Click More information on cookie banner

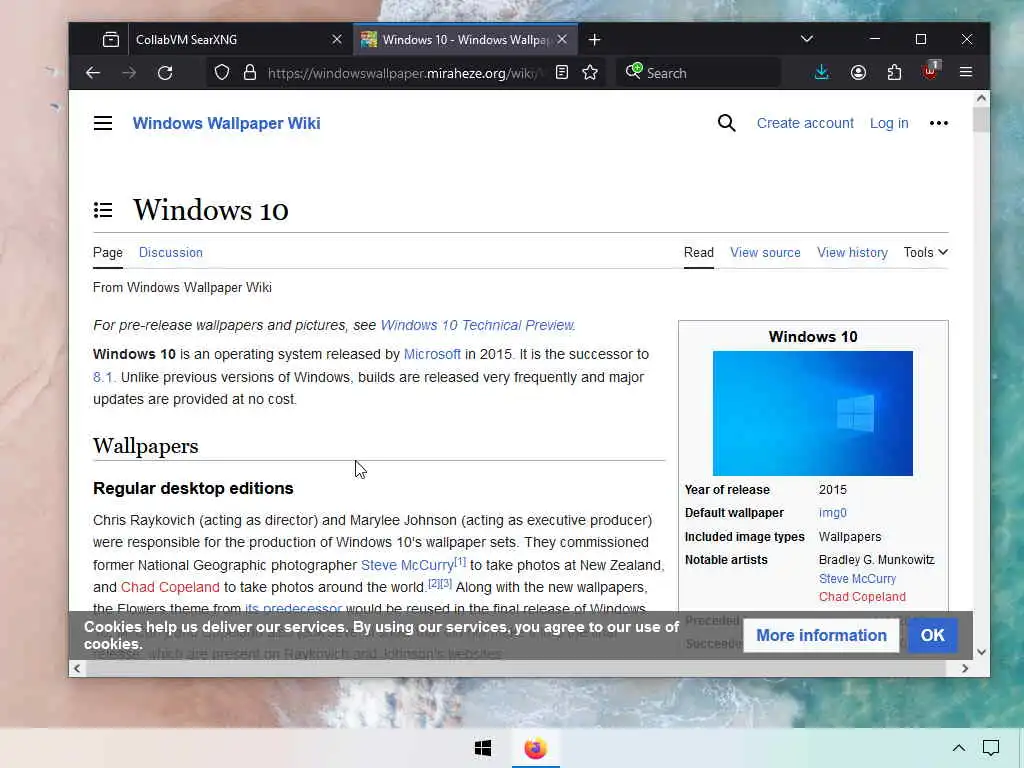[822, 635]
